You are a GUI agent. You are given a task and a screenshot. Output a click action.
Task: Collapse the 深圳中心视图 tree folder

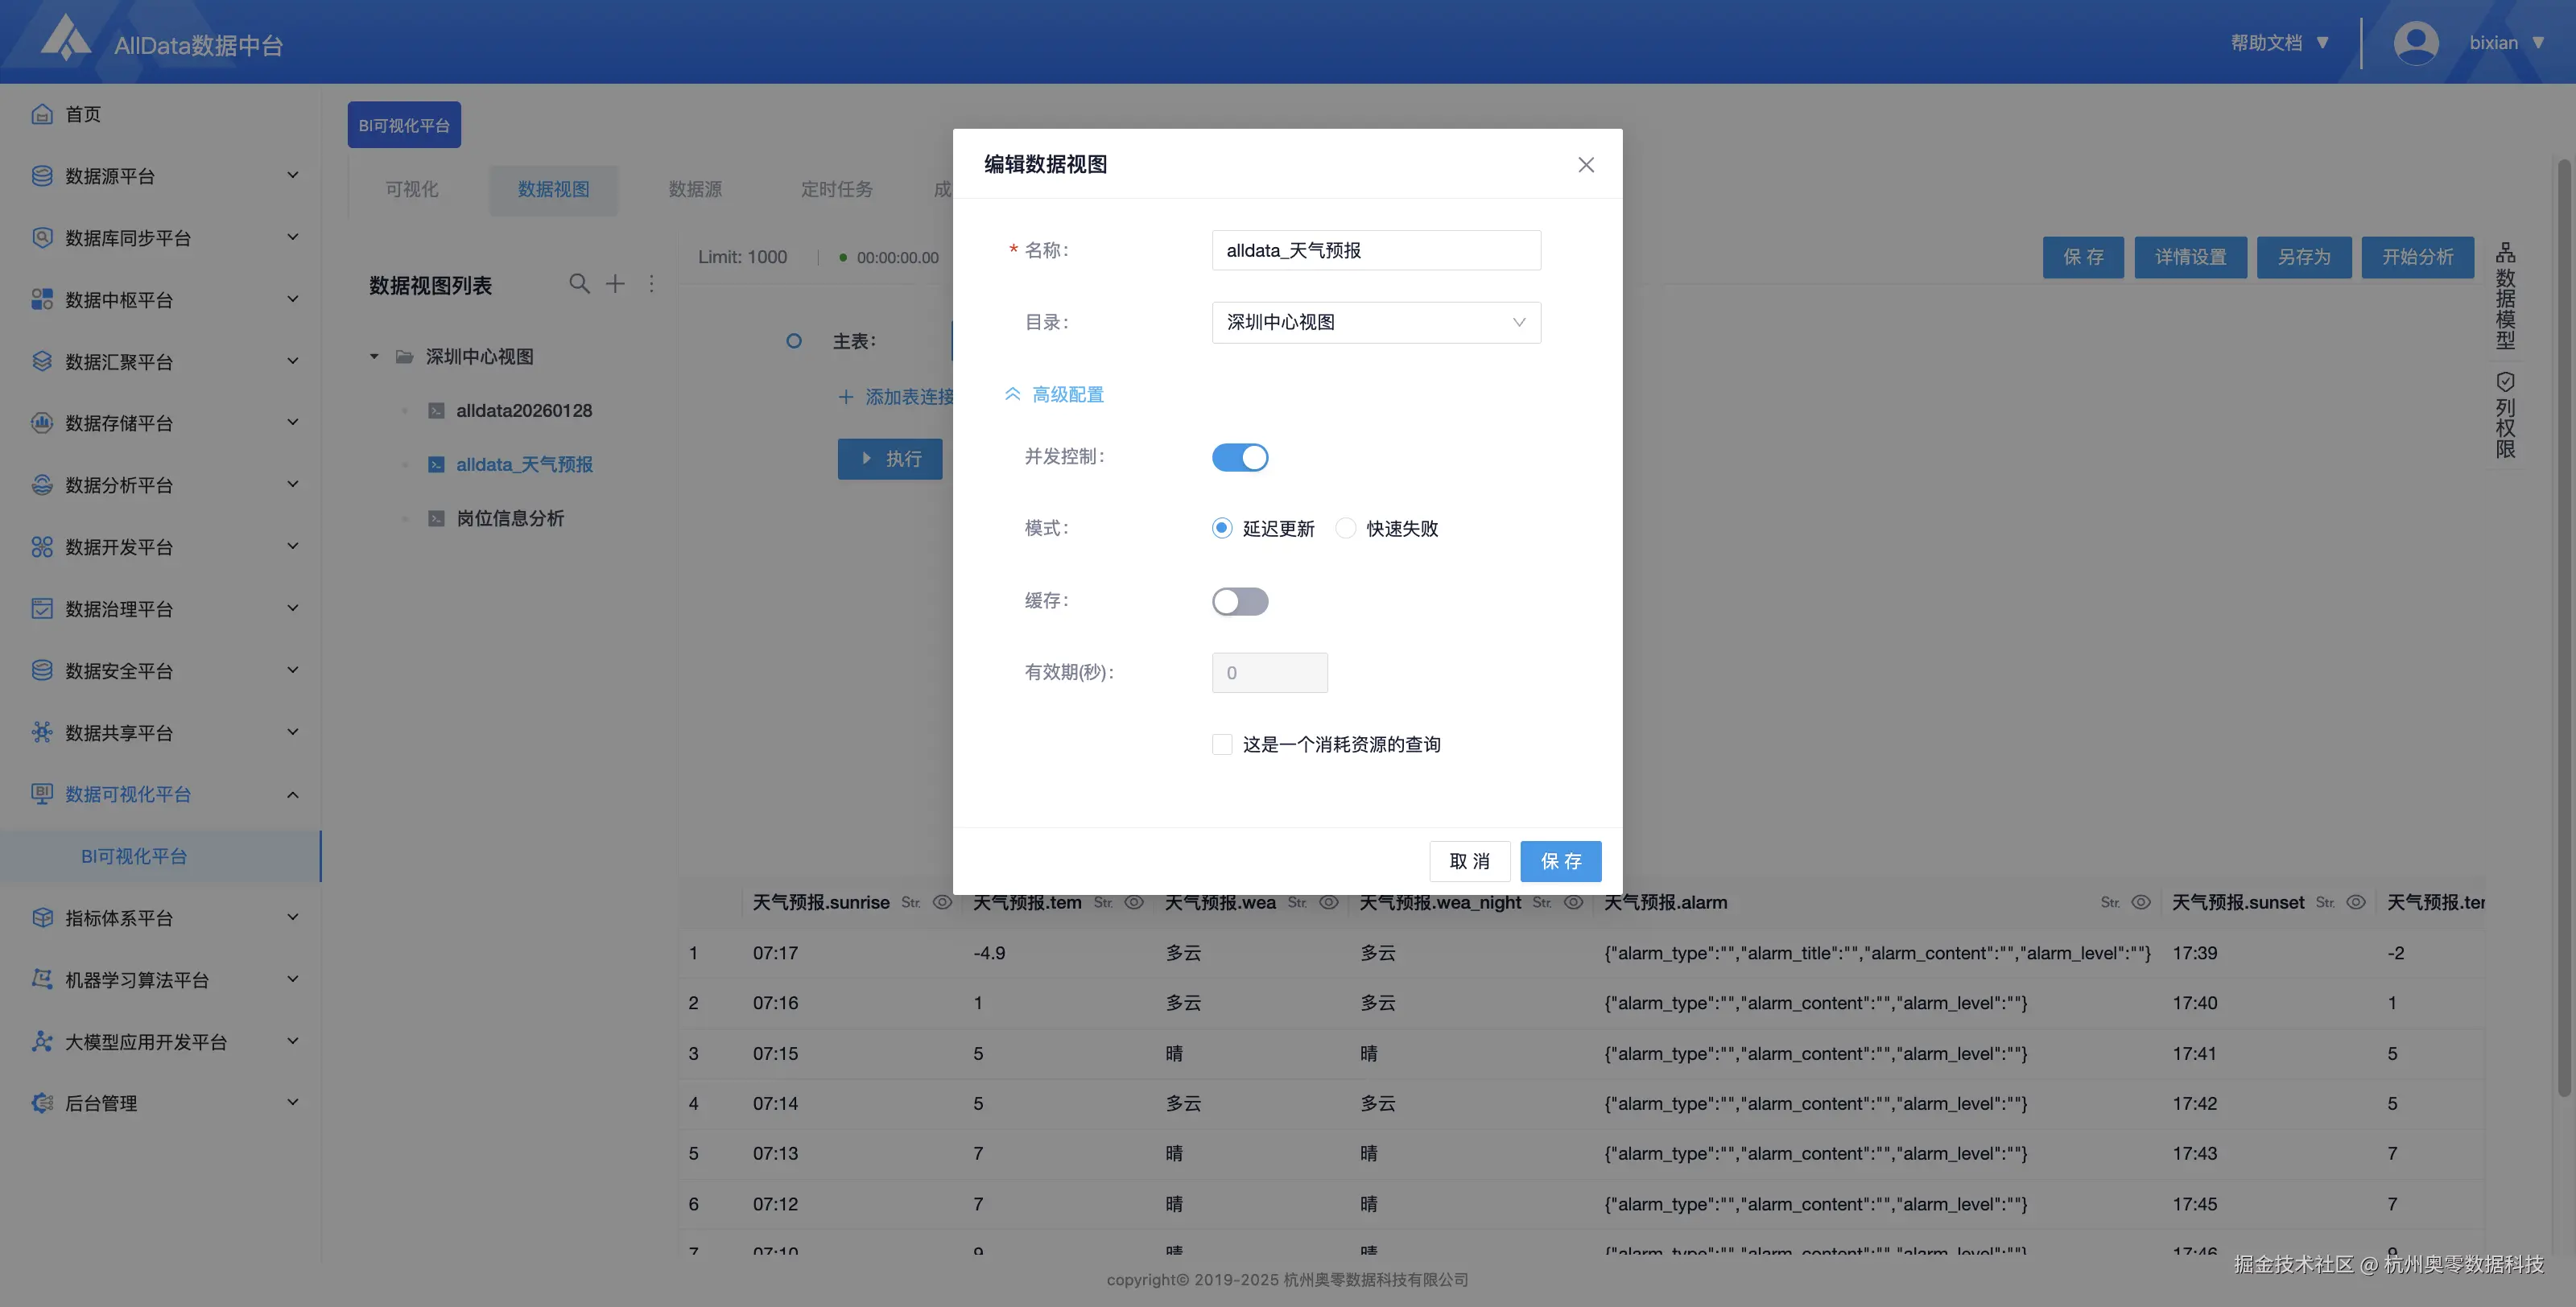click(374, 356)
